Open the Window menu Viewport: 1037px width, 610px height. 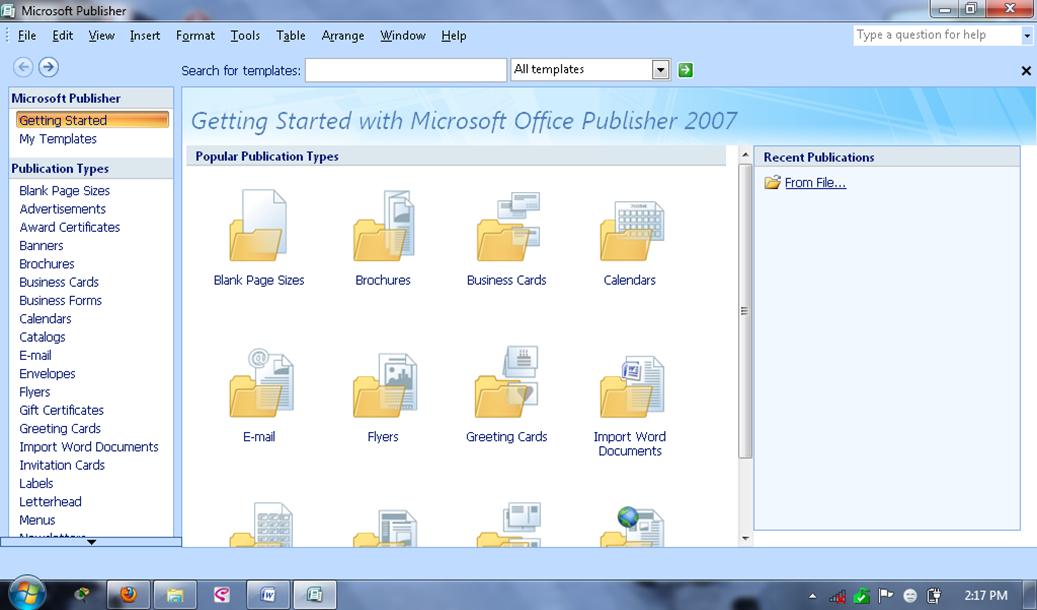403,36
